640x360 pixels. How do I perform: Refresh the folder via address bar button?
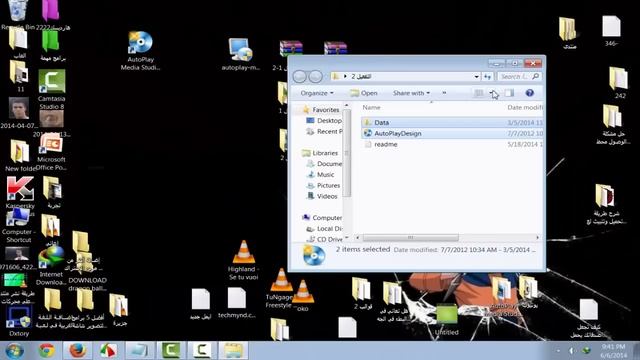coord(487,76)
